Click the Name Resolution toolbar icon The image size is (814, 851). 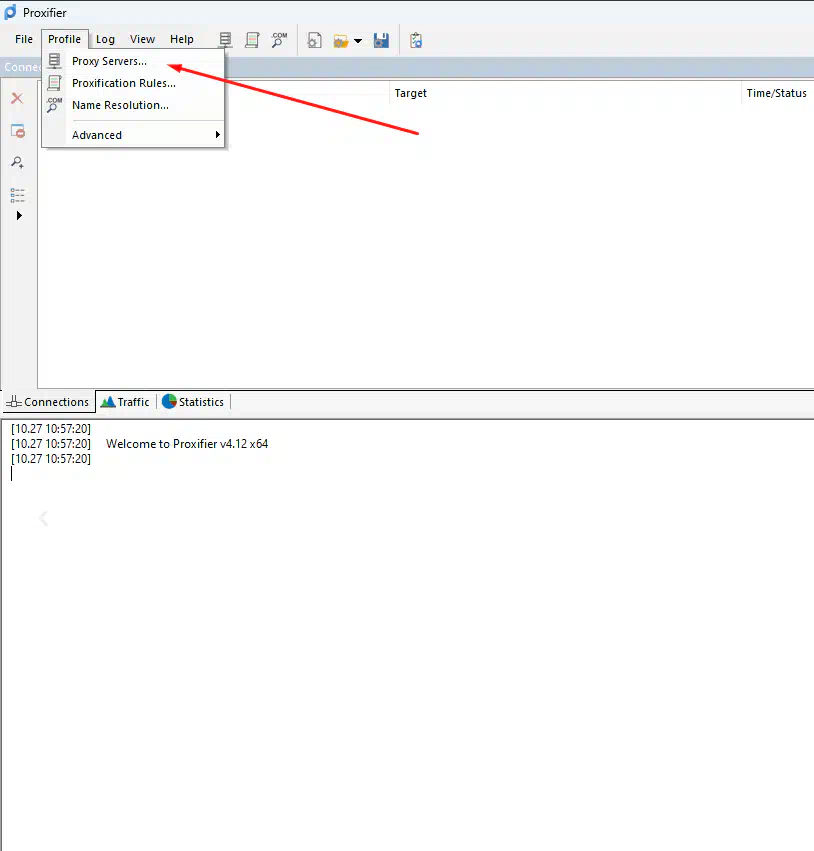point(279,40)
